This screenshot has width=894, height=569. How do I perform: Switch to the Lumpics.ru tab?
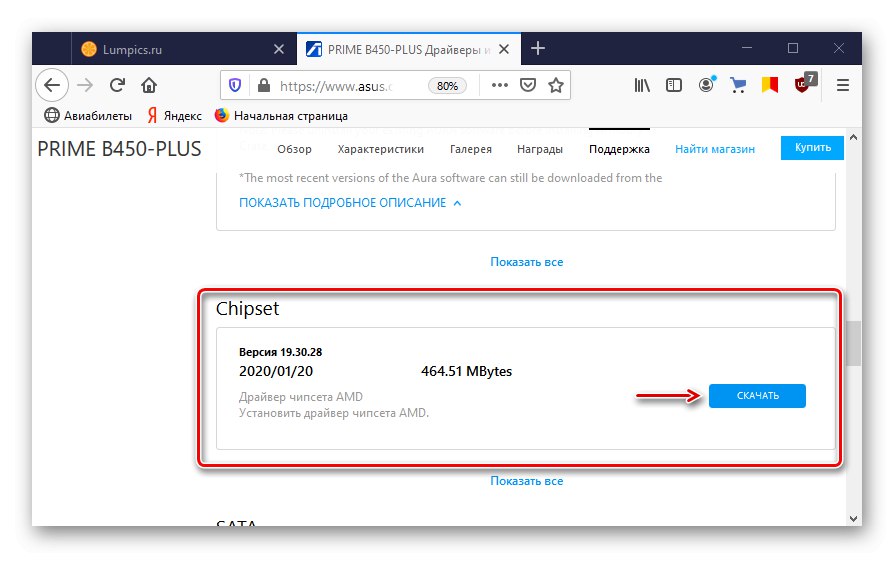(184, 49)
